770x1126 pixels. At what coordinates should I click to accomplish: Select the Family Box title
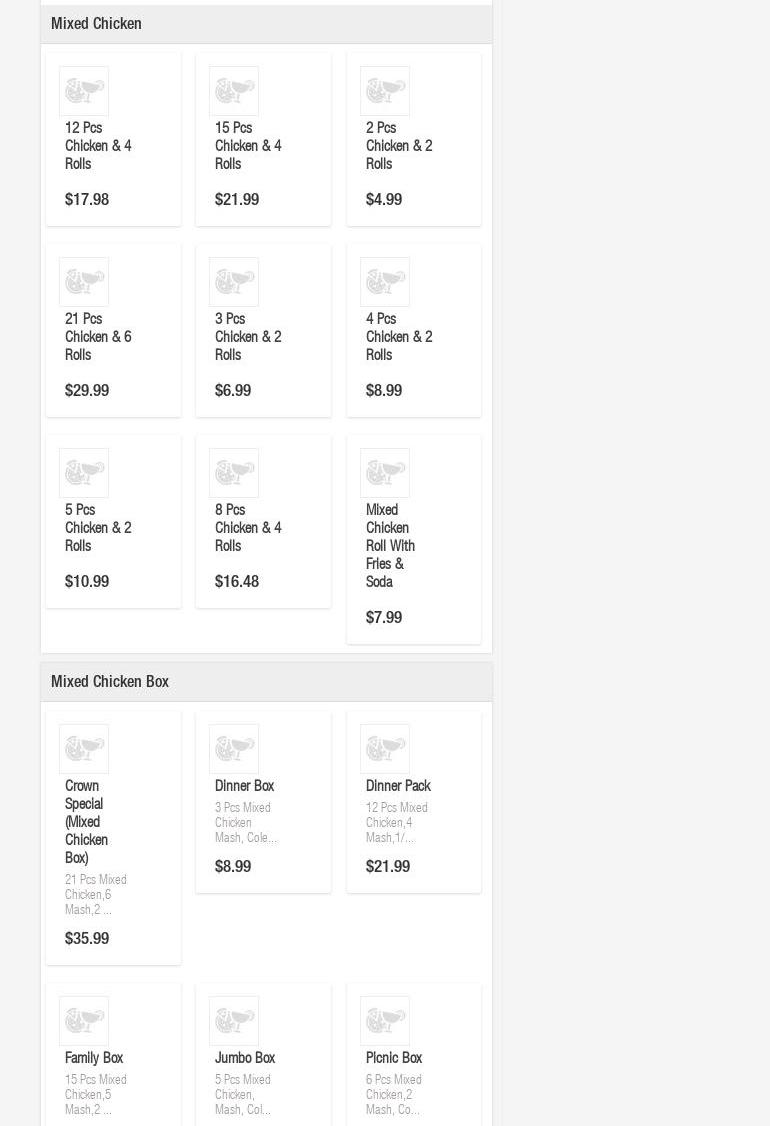click(94, 1058)
